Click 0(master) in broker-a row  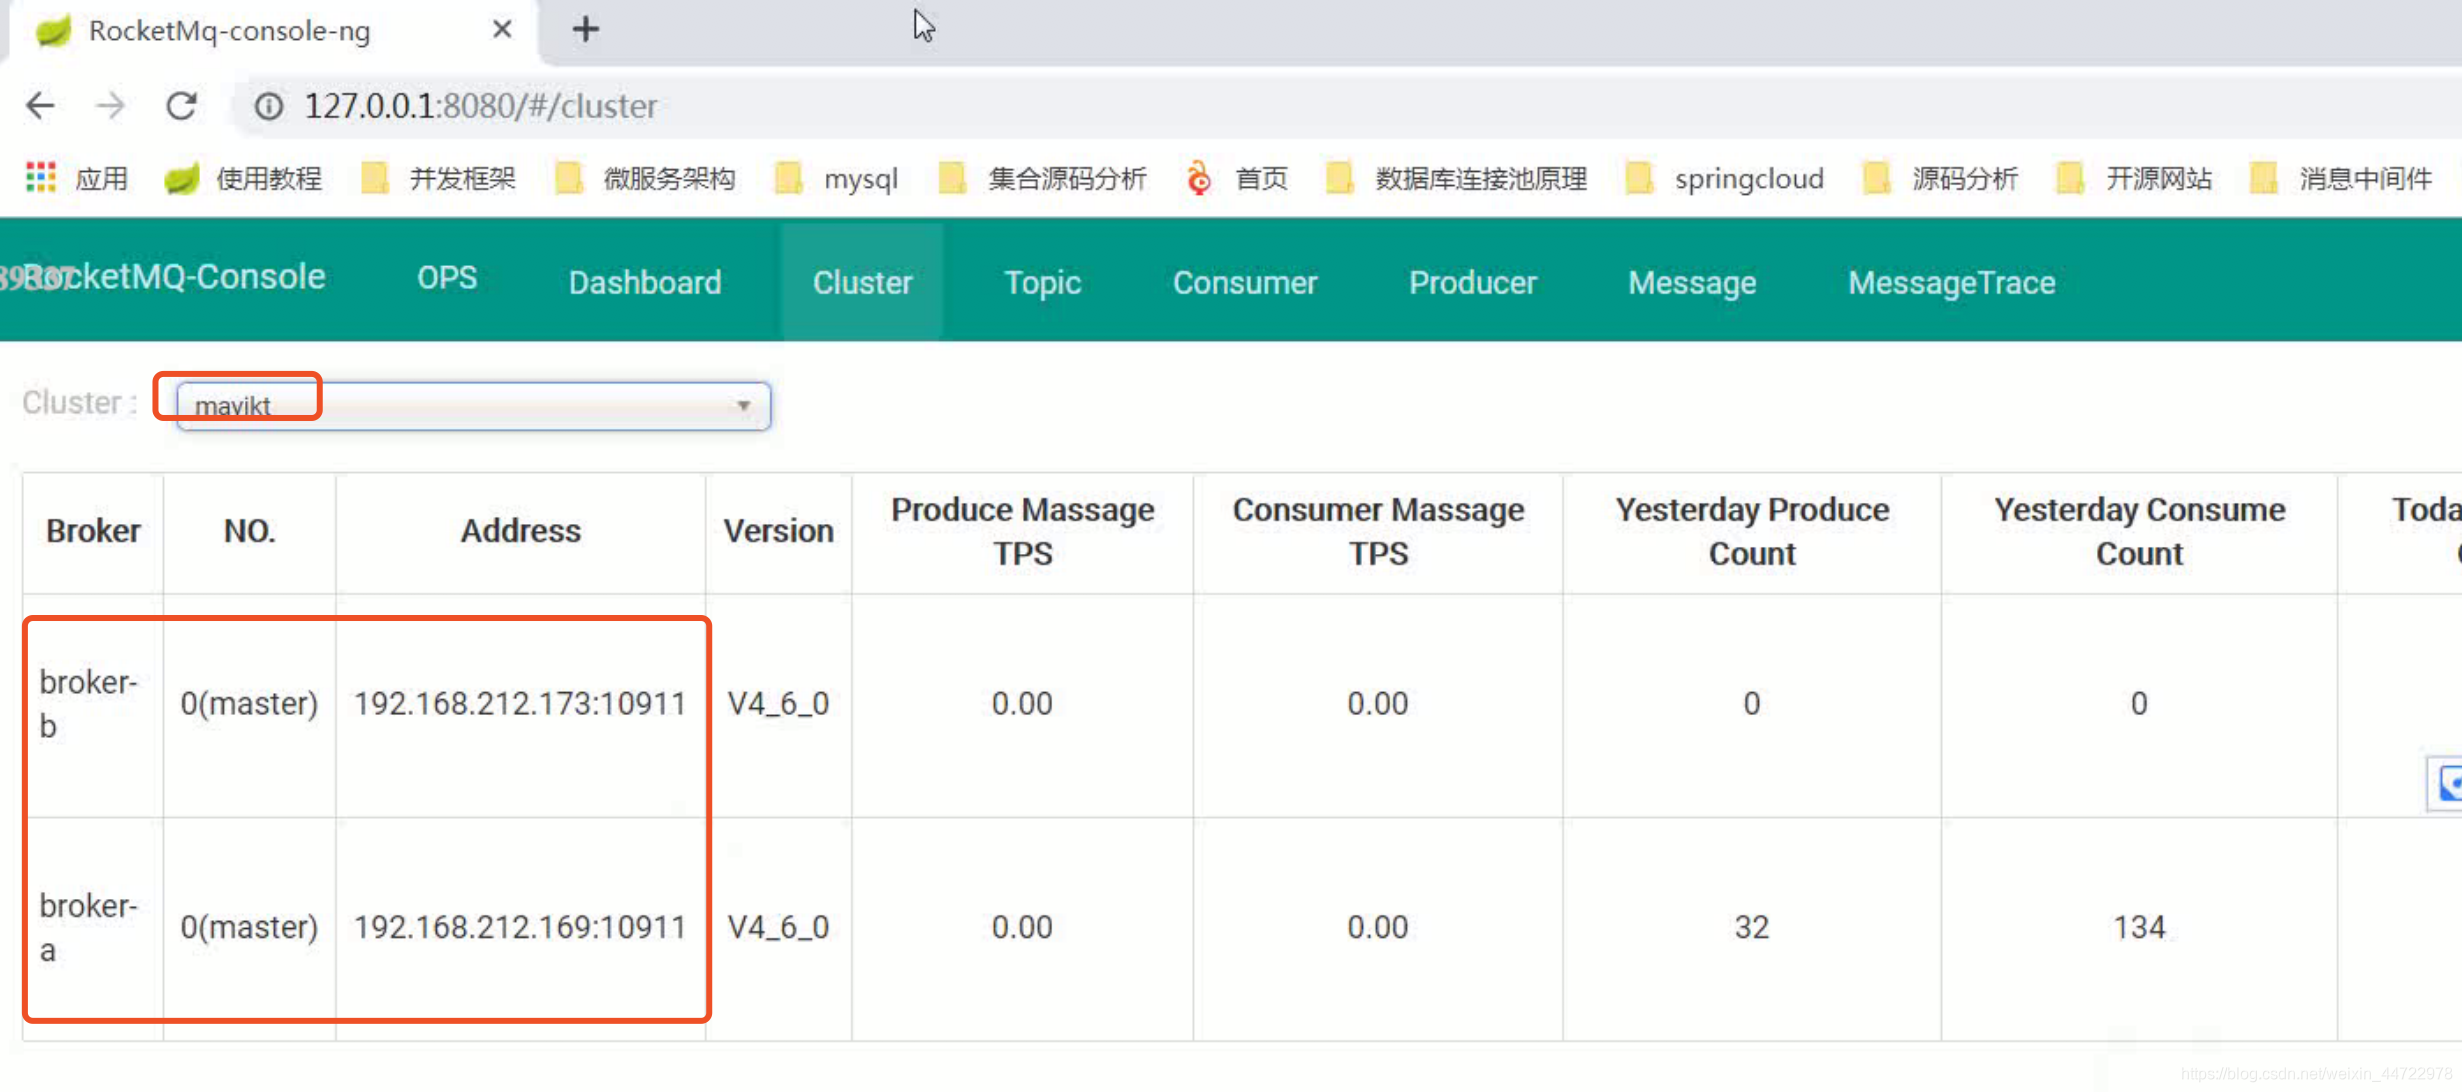249,928
